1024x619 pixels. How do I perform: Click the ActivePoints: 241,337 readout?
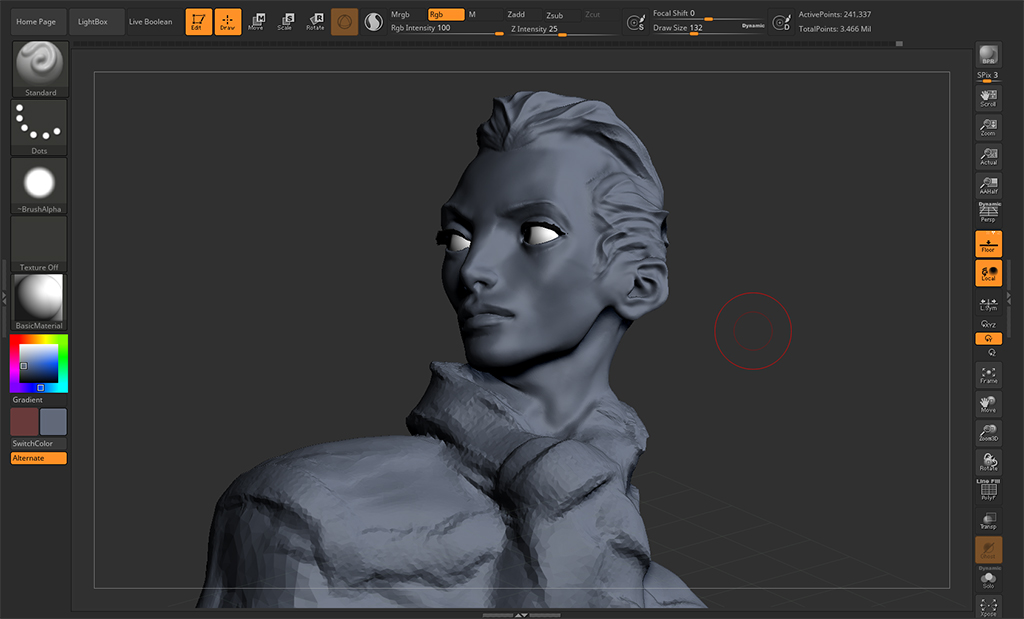835,14
